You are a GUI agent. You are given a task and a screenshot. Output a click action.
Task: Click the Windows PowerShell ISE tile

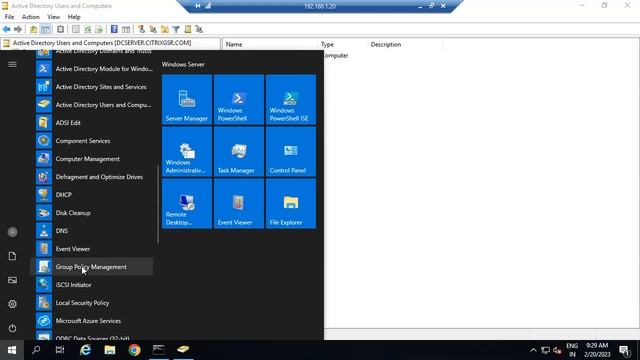(291, 100)
